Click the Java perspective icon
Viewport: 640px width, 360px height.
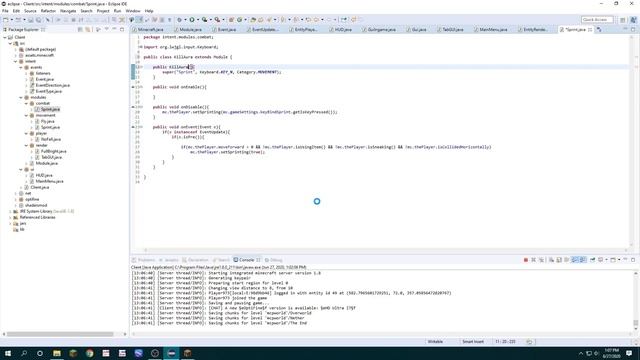[x=633, y=20]
